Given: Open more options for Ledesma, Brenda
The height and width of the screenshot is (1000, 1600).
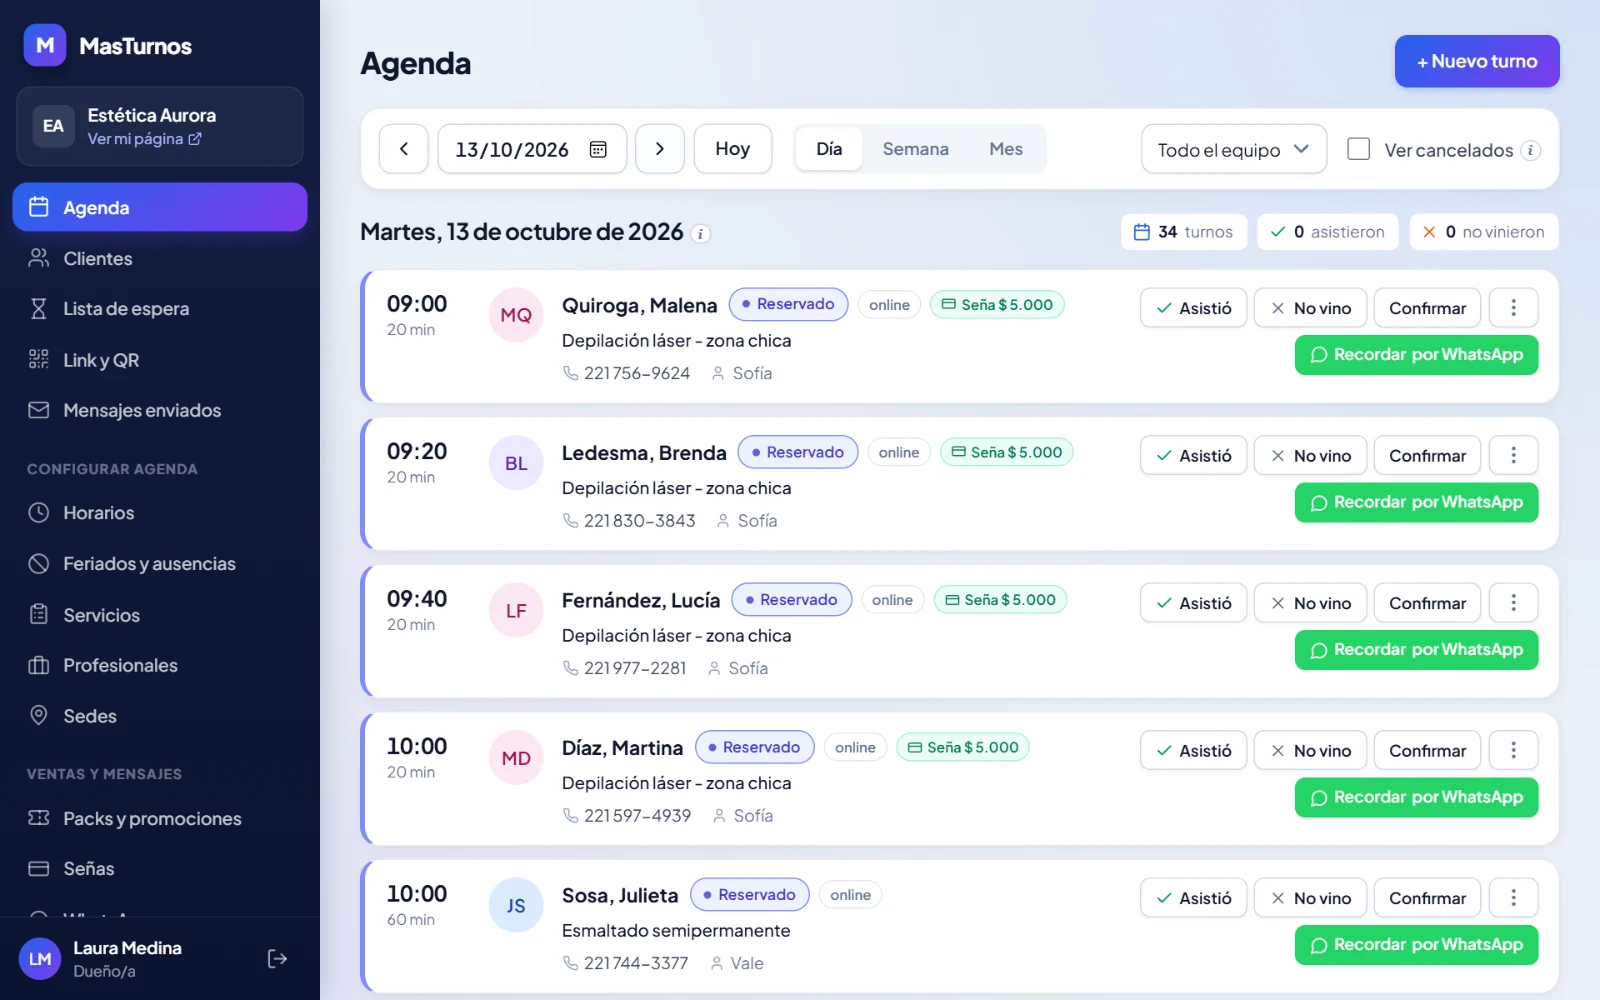Looking at the screenshot, I should tap(1513, 455).
